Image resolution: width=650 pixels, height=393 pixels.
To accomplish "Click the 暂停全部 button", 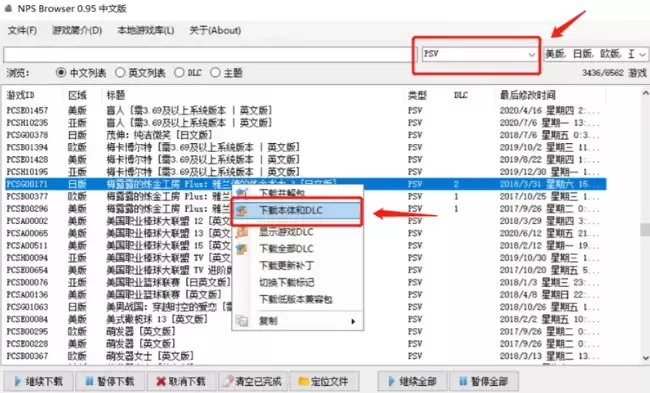I will click(484, 381).
